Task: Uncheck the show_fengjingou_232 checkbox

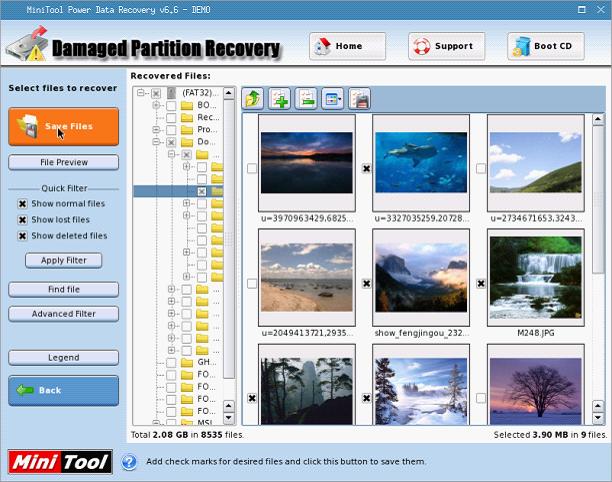Action: pos(366,283)
